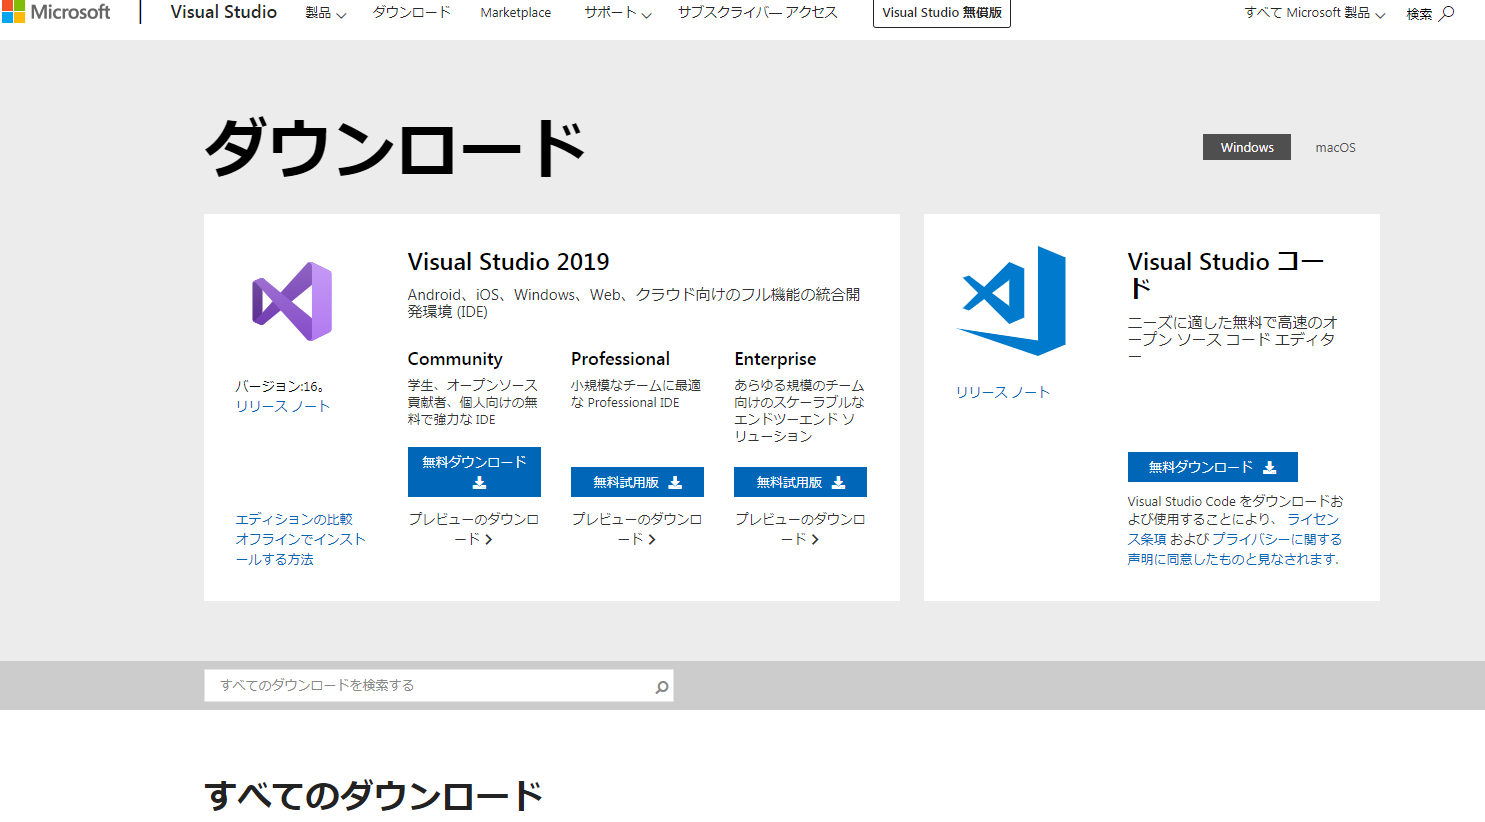Click the バージョン:16 text
This screenshot has height=822, width=1485.
click(279, 386)
